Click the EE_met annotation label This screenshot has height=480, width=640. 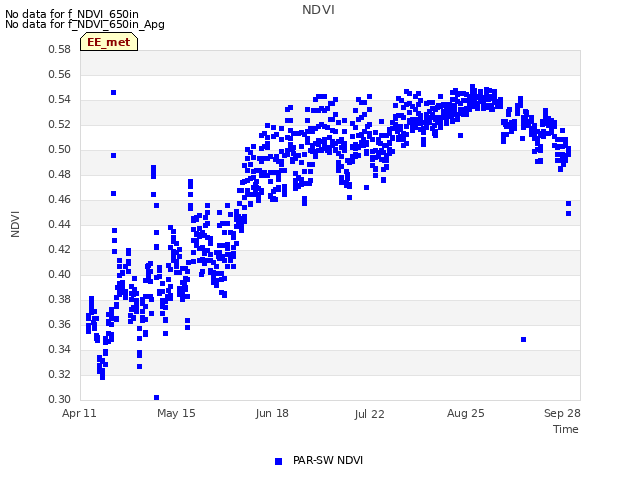pos(109,42)
